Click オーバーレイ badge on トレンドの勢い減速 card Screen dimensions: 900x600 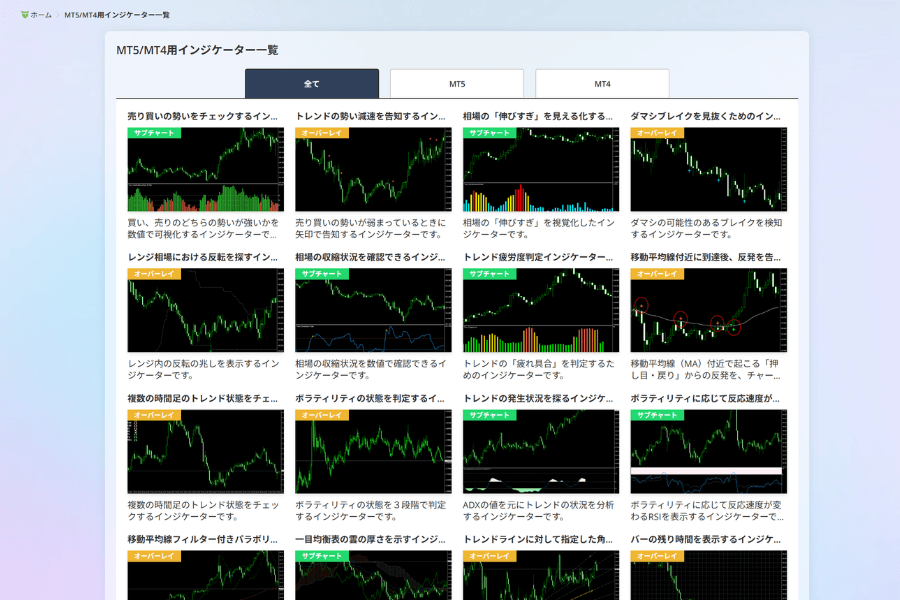321,133
